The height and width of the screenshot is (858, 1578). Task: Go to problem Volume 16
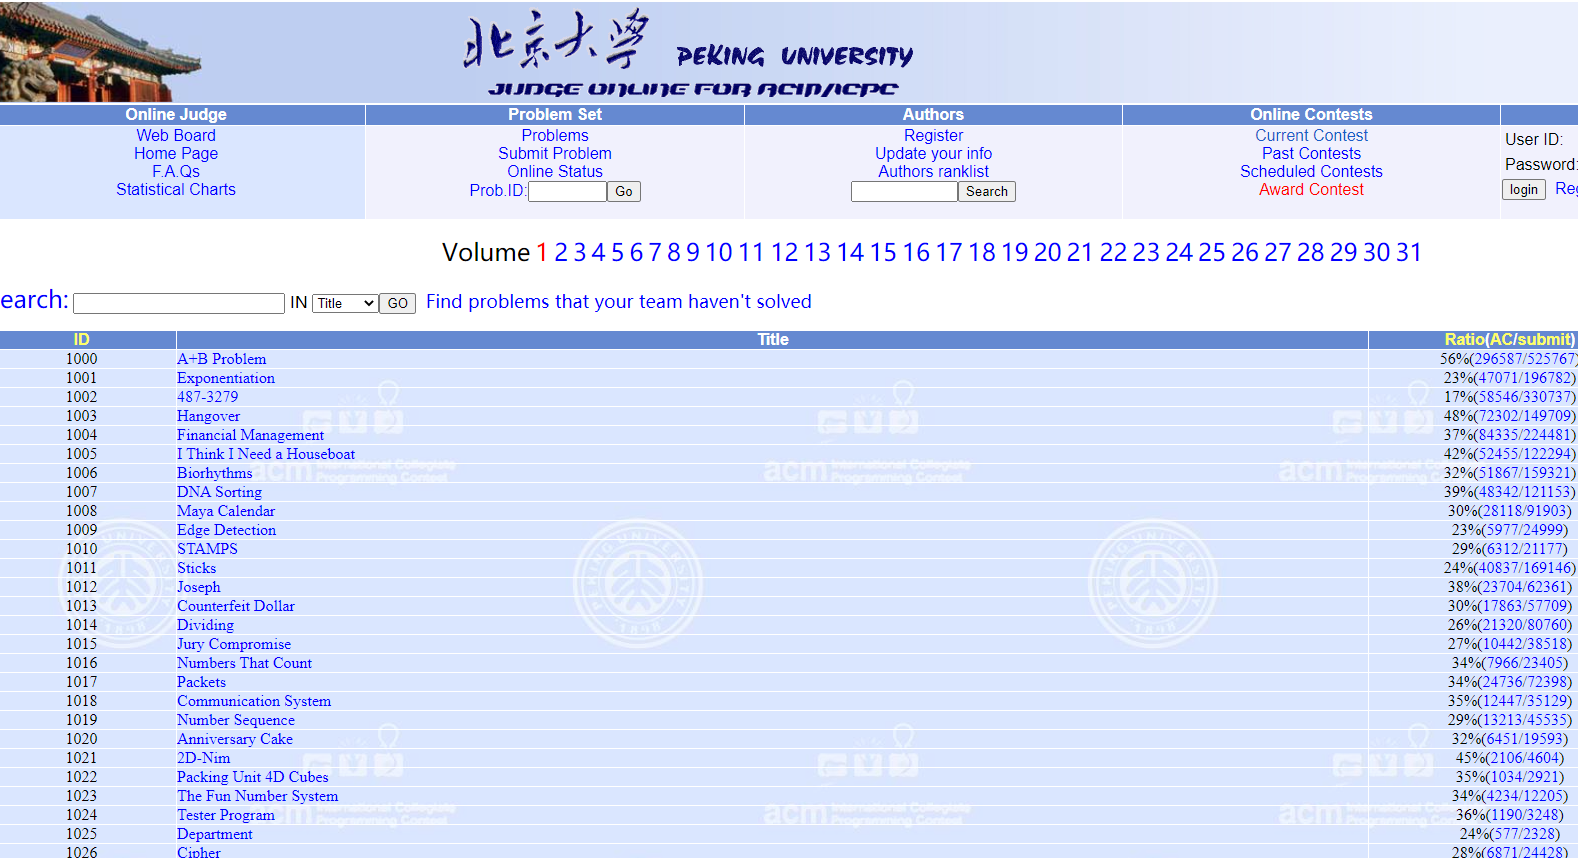916,252
